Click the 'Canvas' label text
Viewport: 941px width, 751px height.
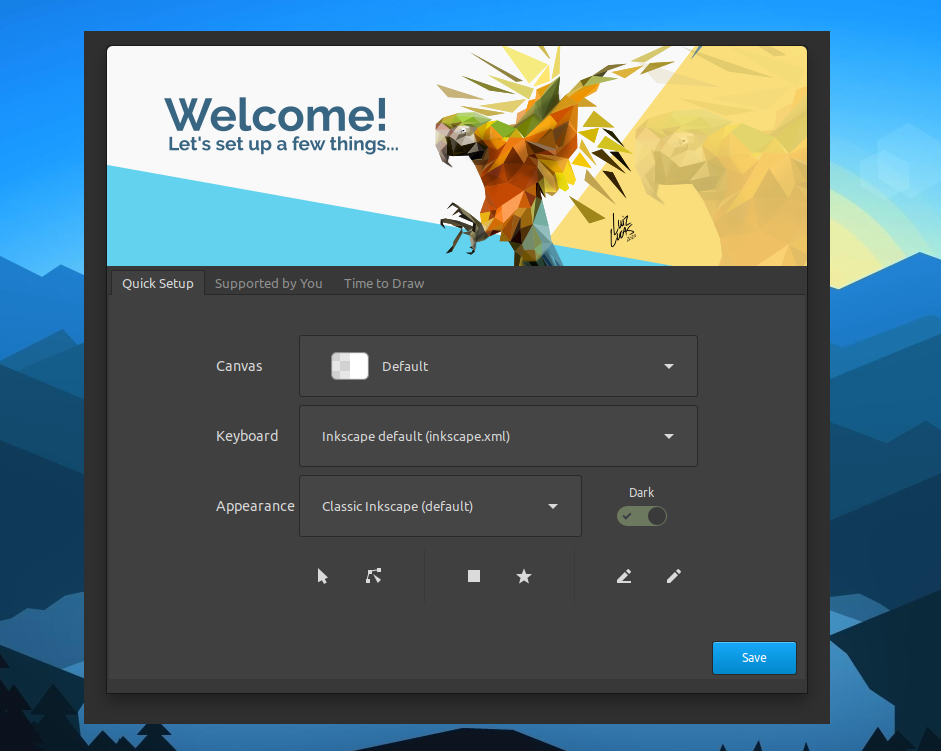pos(239,366)
